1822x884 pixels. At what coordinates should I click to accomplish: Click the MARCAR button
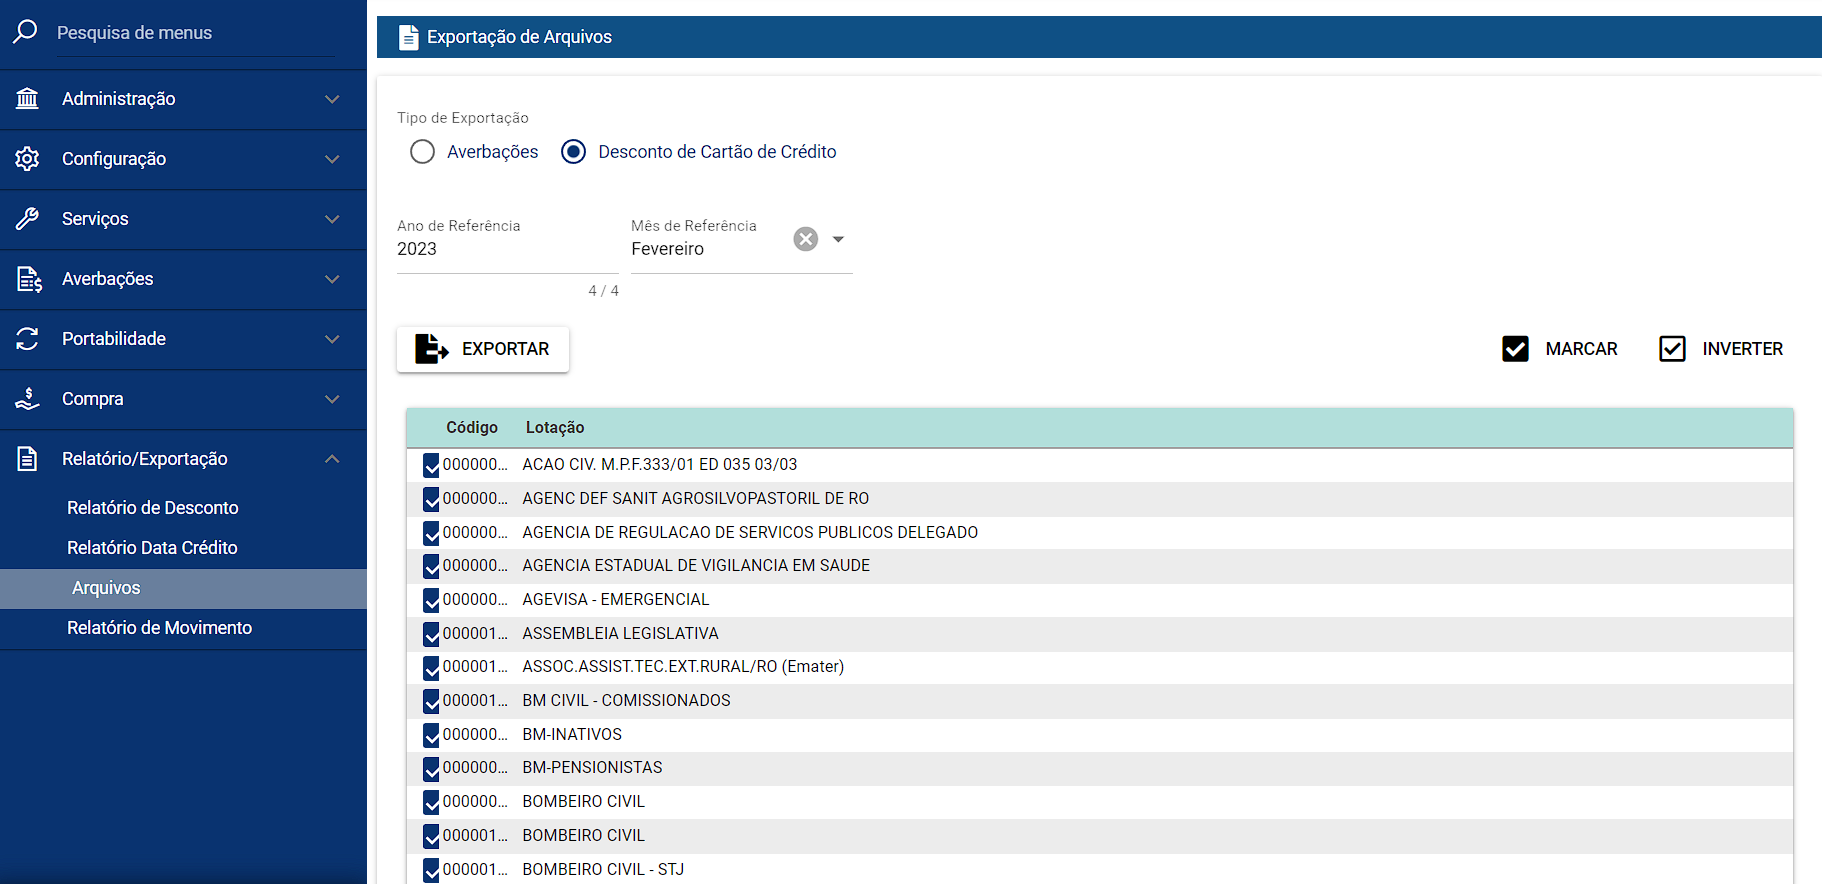(x=1559, y=349)
